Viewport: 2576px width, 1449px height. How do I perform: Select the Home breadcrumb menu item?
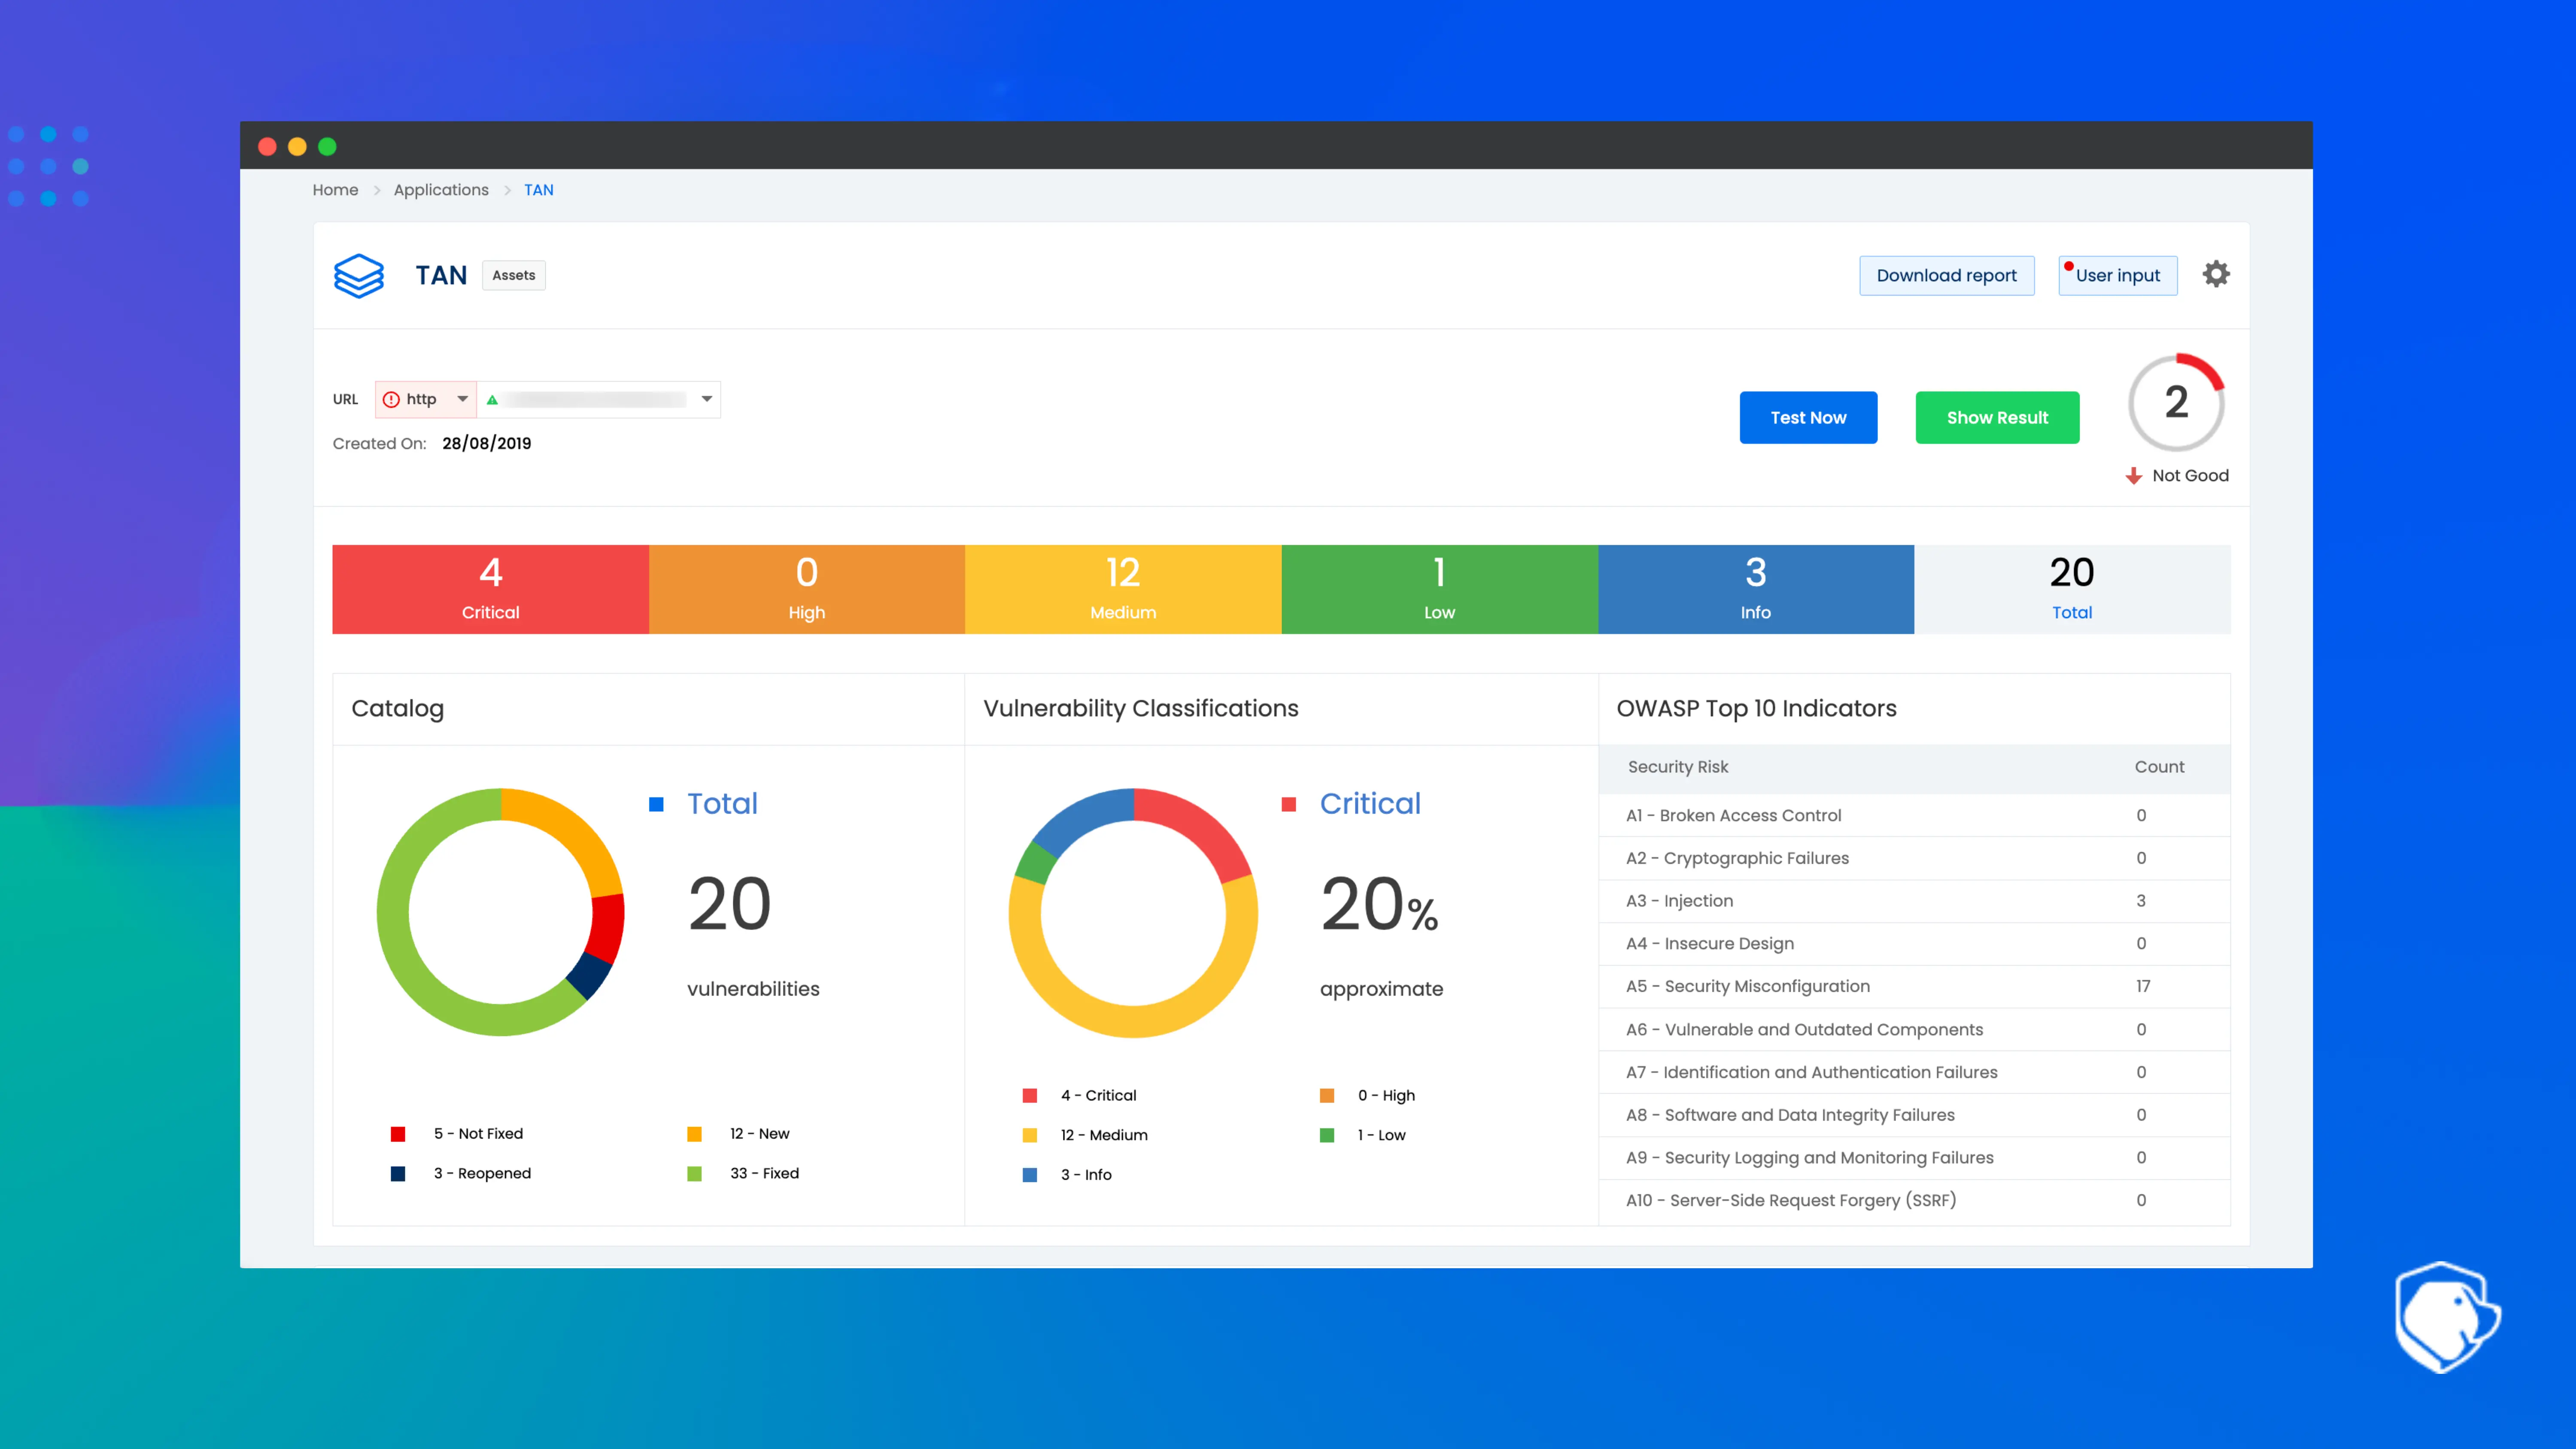[x=334, y=189]
